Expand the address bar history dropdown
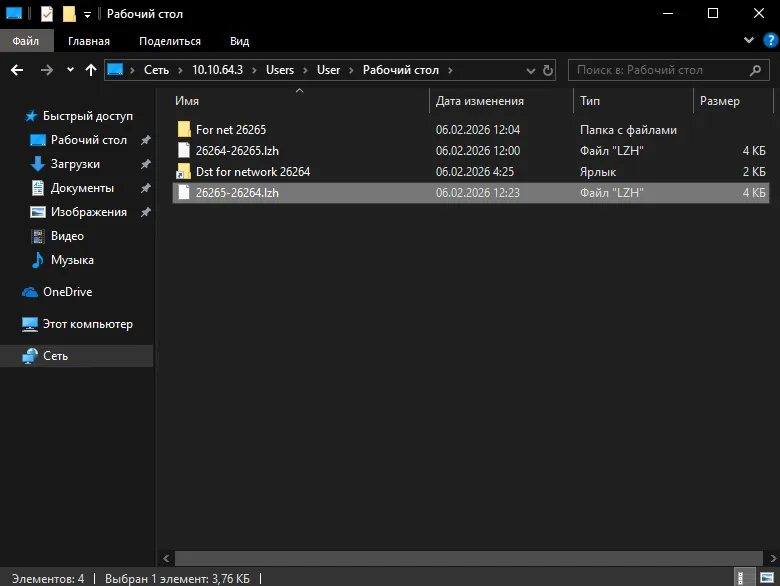This screenshot has height=586, width=780. [x=531, y=71]
